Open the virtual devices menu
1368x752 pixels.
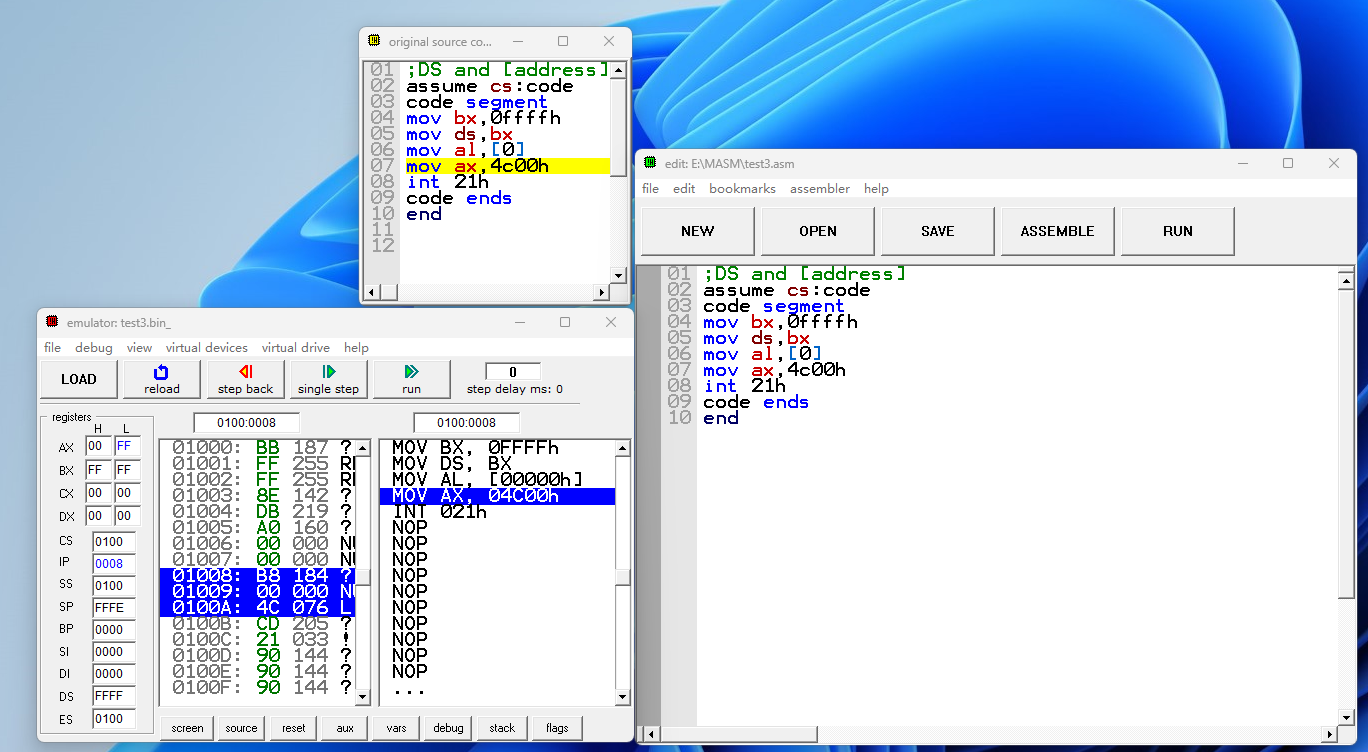(x=207, y=348)
